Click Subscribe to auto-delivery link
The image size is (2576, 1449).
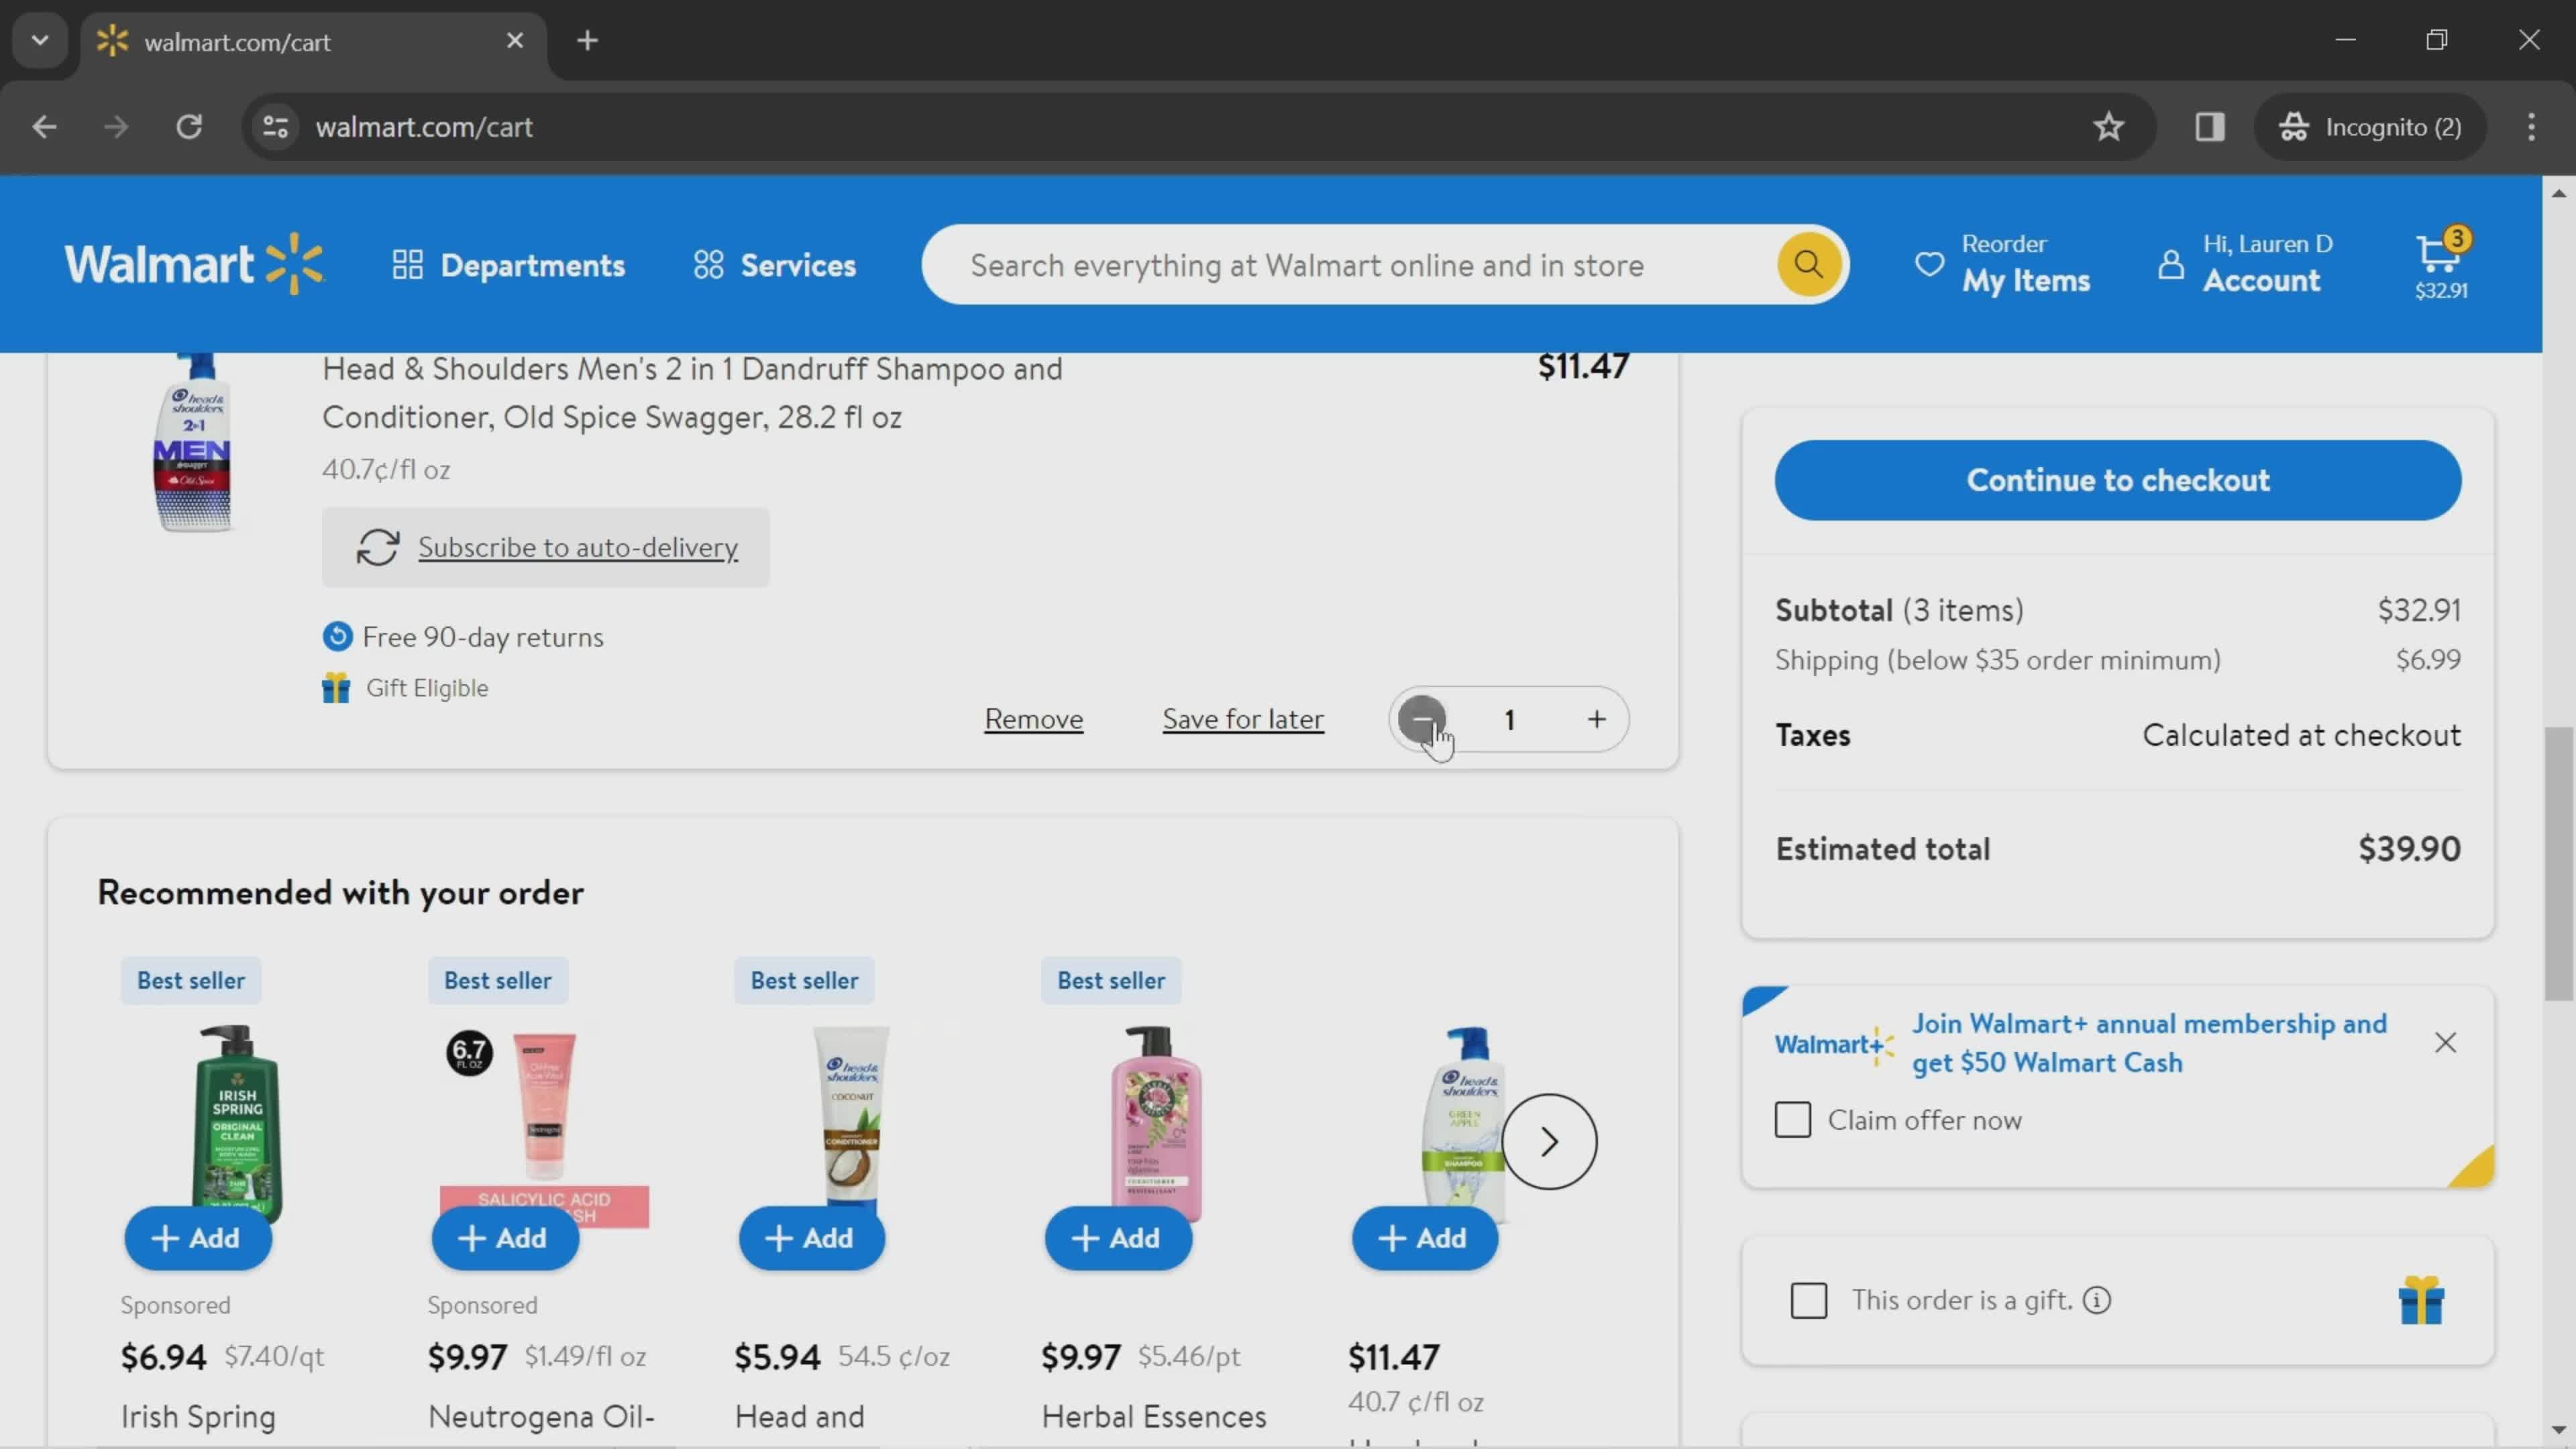578,547
